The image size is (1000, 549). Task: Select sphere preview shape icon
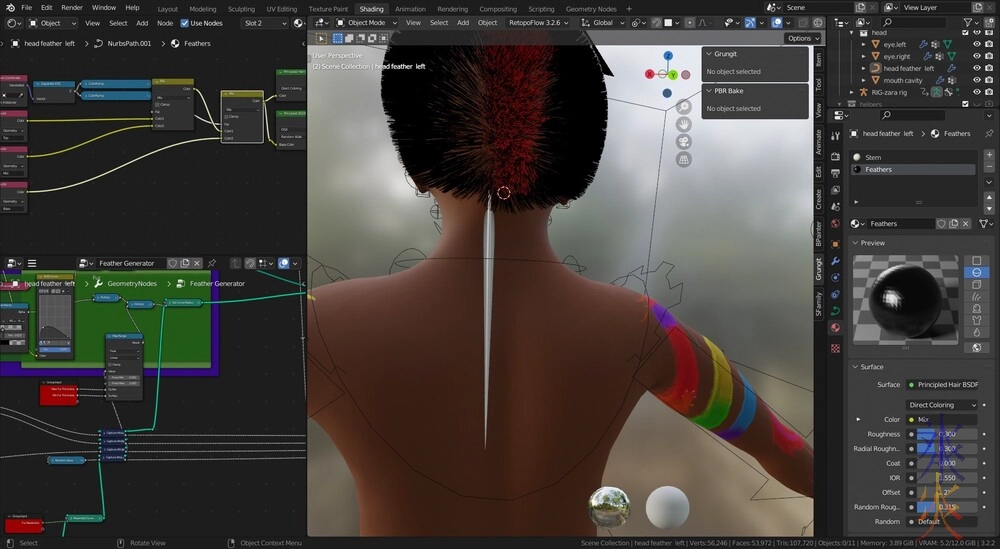(976, 272)
